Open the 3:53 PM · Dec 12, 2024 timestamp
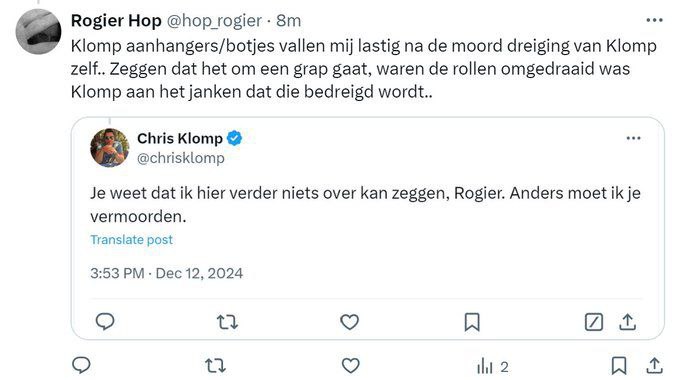 coord(167,273)
